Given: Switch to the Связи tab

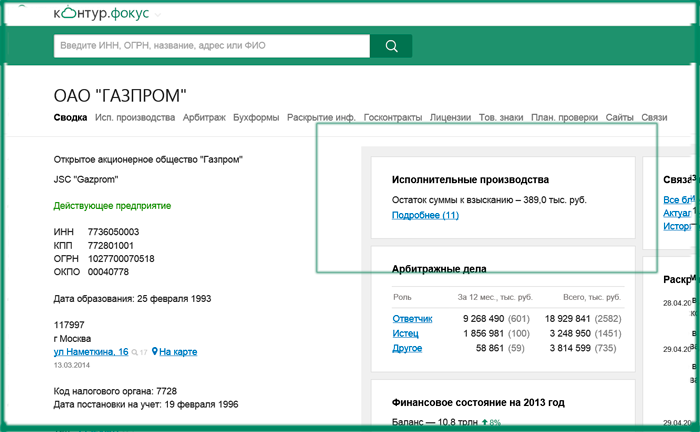Looking at the screenshot, I should (x=654, y=117).
